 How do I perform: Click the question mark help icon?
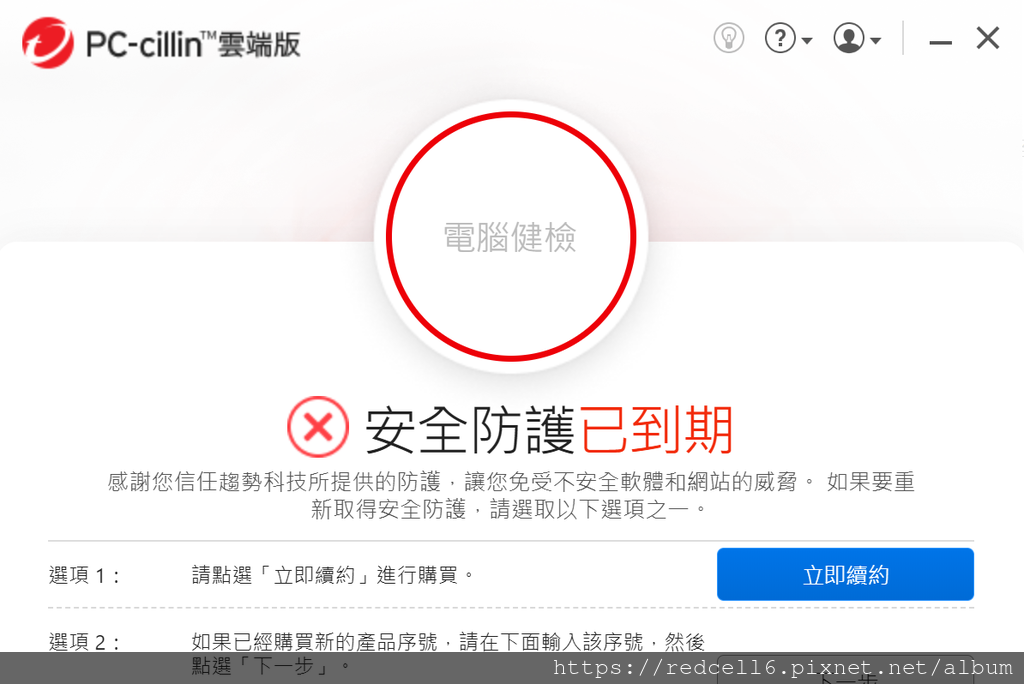click(x=780, y=38)
